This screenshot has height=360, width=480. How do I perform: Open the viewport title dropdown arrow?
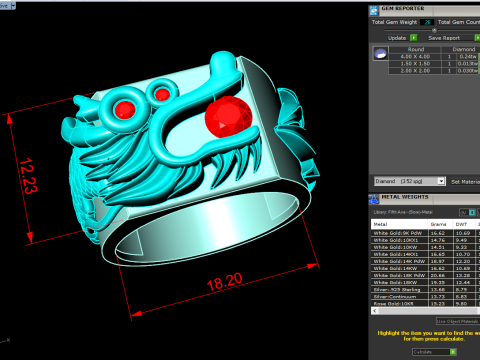(x=14, y=6)
